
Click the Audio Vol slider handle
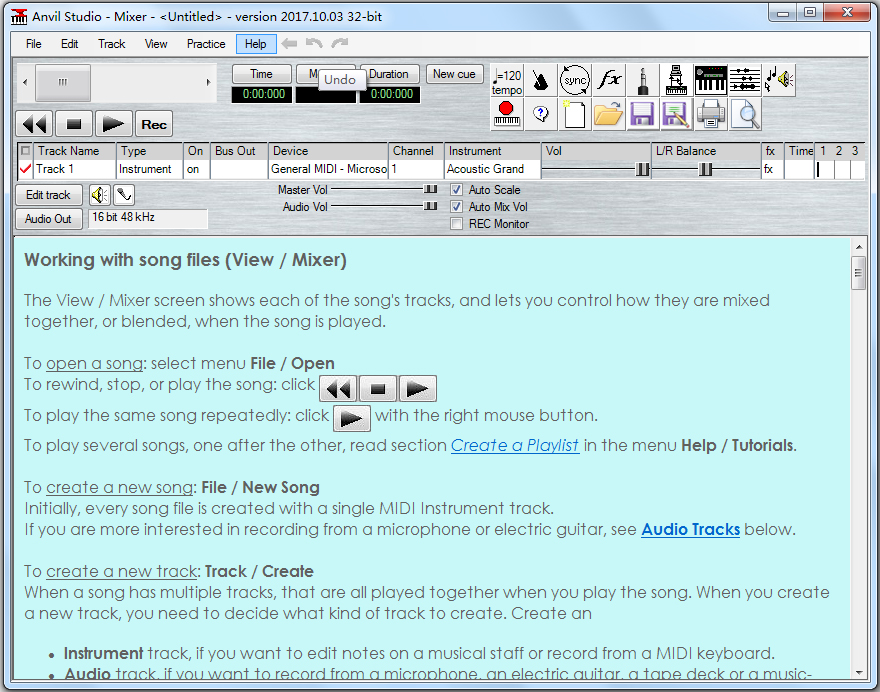430,207
